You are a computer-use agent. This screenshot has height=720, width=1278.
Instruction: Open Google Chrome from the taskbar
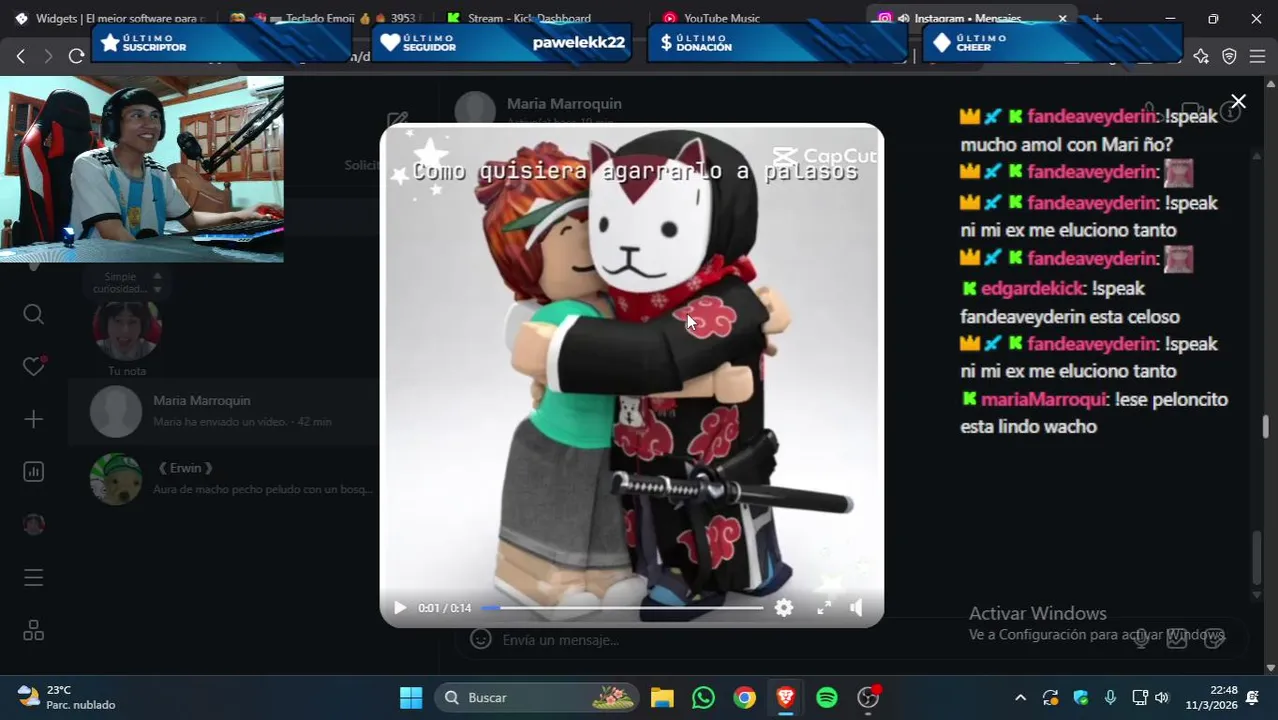coord(745,697)
